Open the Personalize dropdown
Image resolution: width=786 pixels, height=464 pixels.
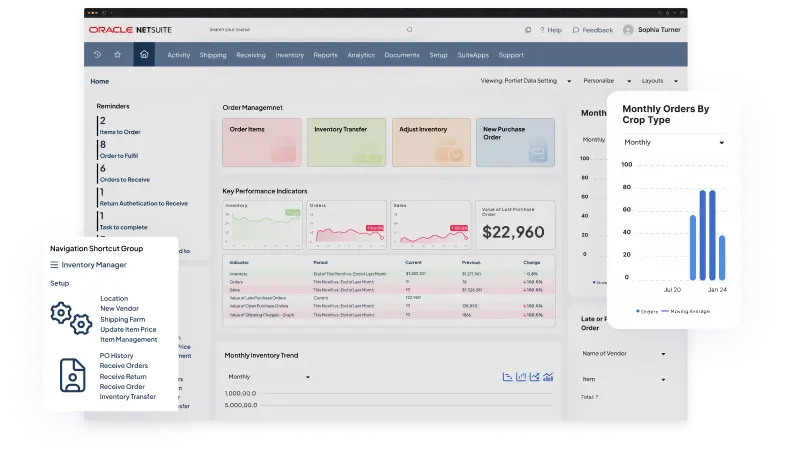click(x=604, y=80)
